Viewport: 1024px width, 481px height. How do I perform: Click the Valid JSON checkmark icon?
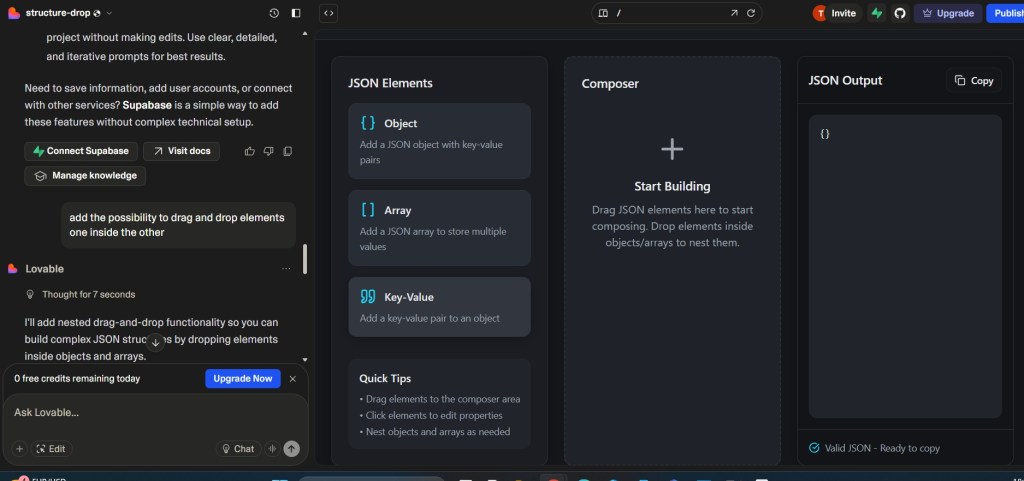pyautogui.click(x=814, y=448)
